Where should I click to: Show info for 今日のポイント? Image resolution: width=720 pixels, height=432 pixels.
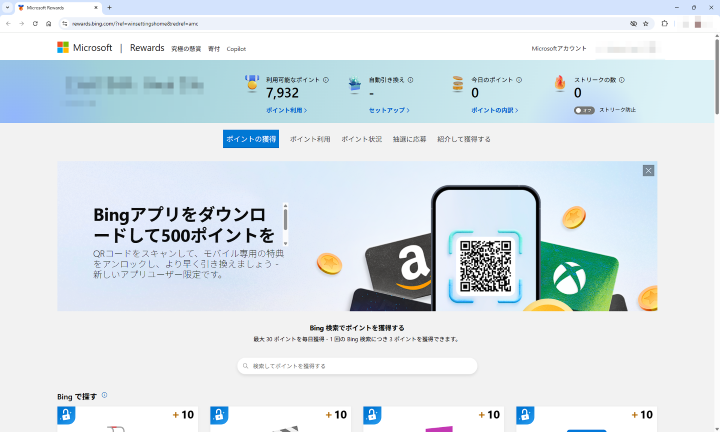pyautogui.click(x=519, y=80)
